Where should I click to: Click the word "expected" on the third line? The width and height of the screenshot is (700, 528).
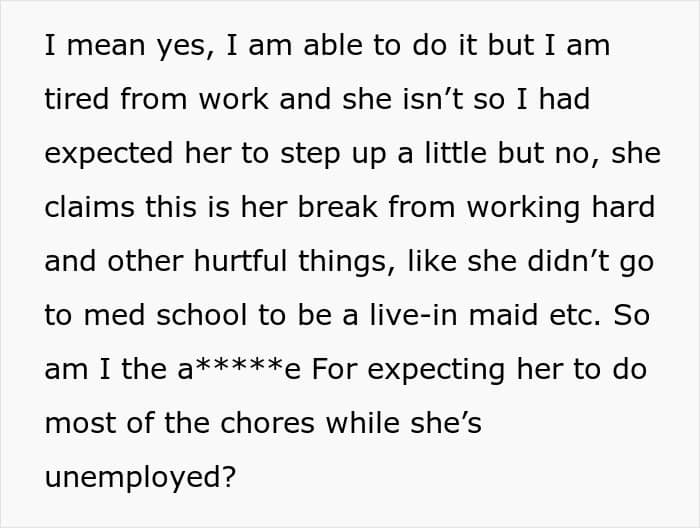point(109,154)
